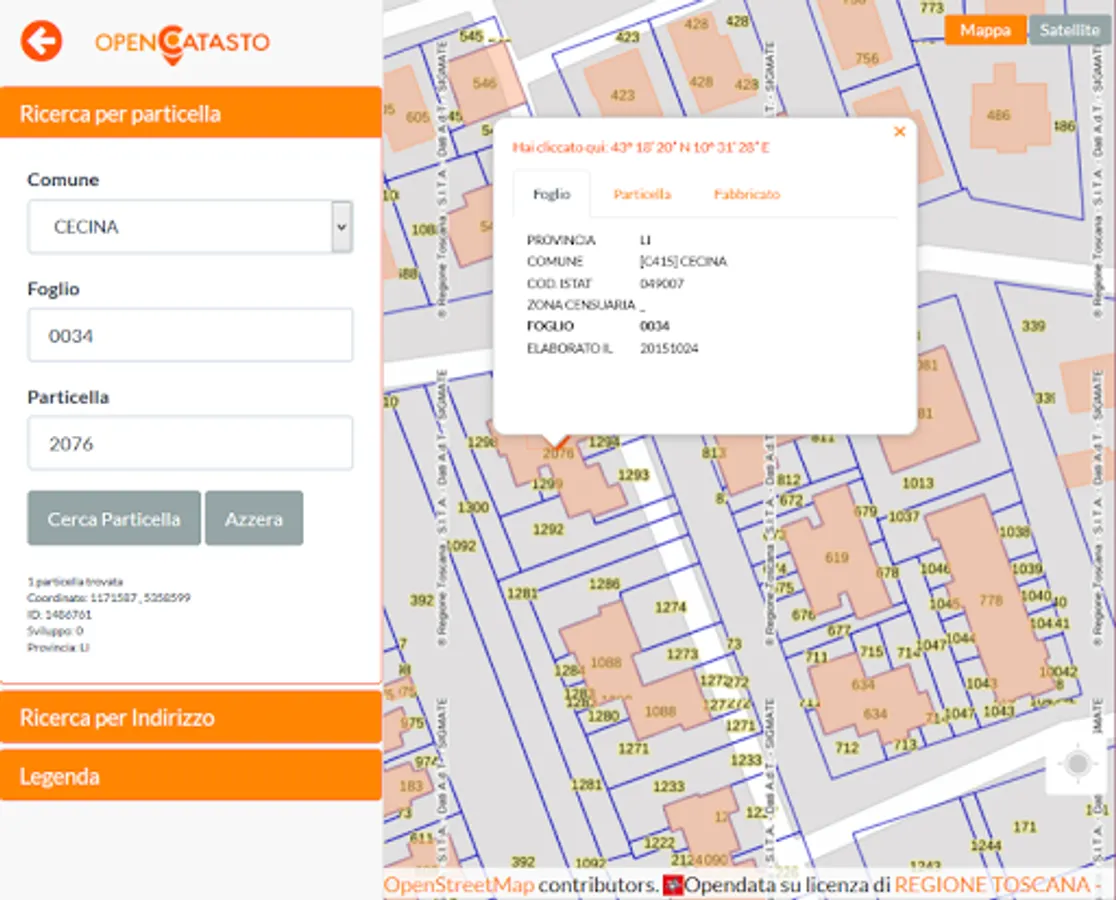The width and height of the screenshot is (1116, 900).
Task: Expand the Legenda section
Action: click(x=191, y=775)
